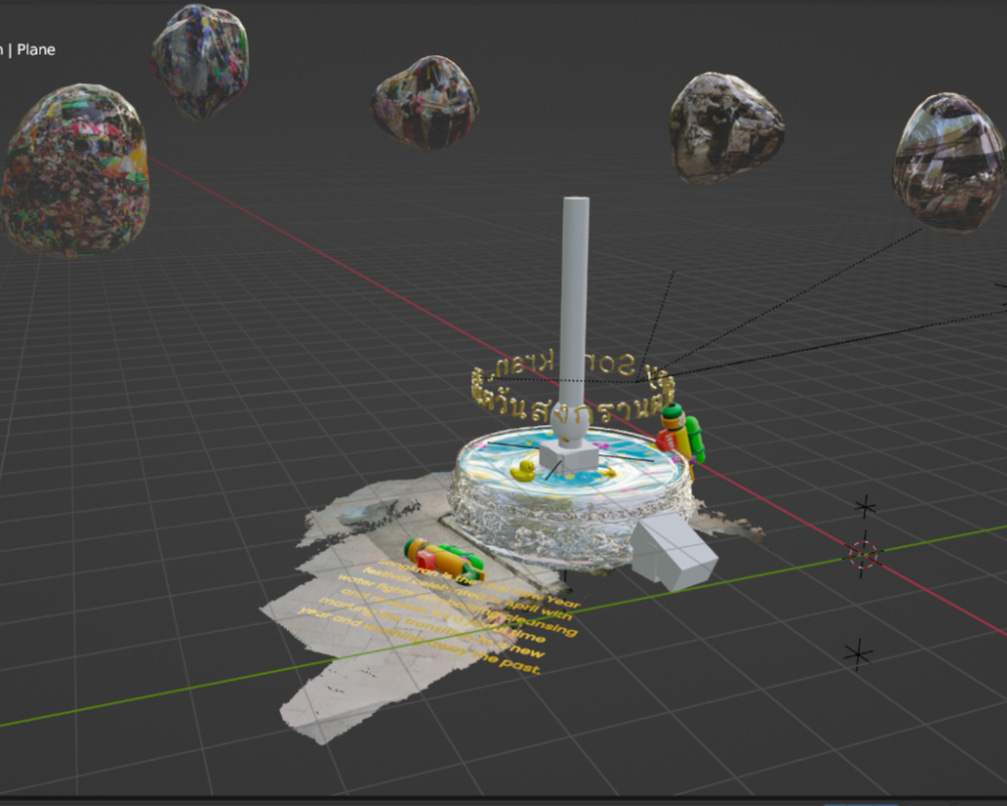
Task: Select the empty marker below the 3D cursor
Action: tap(858, 654)
